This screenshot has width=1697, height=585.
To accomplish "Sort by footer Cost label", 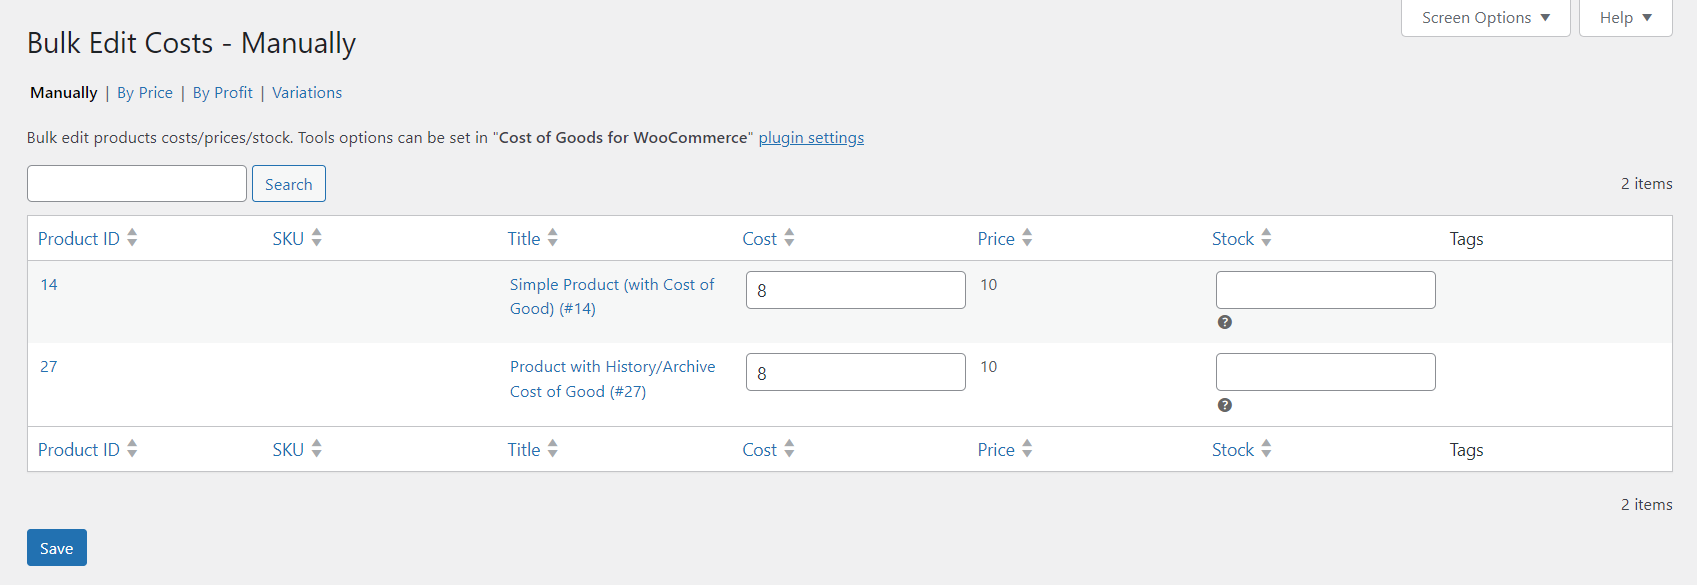I will tap(760, 450).
